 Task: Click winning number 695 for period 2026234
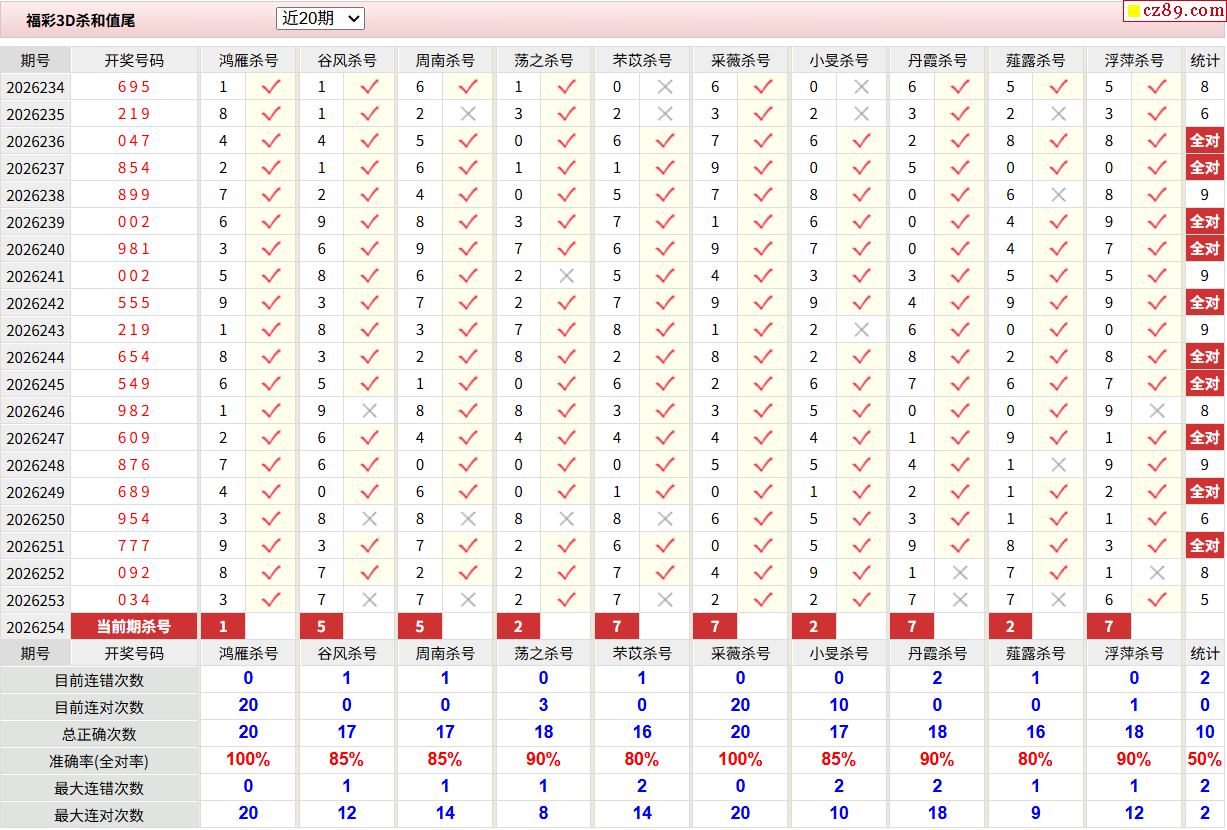click(x=134, y=87)
